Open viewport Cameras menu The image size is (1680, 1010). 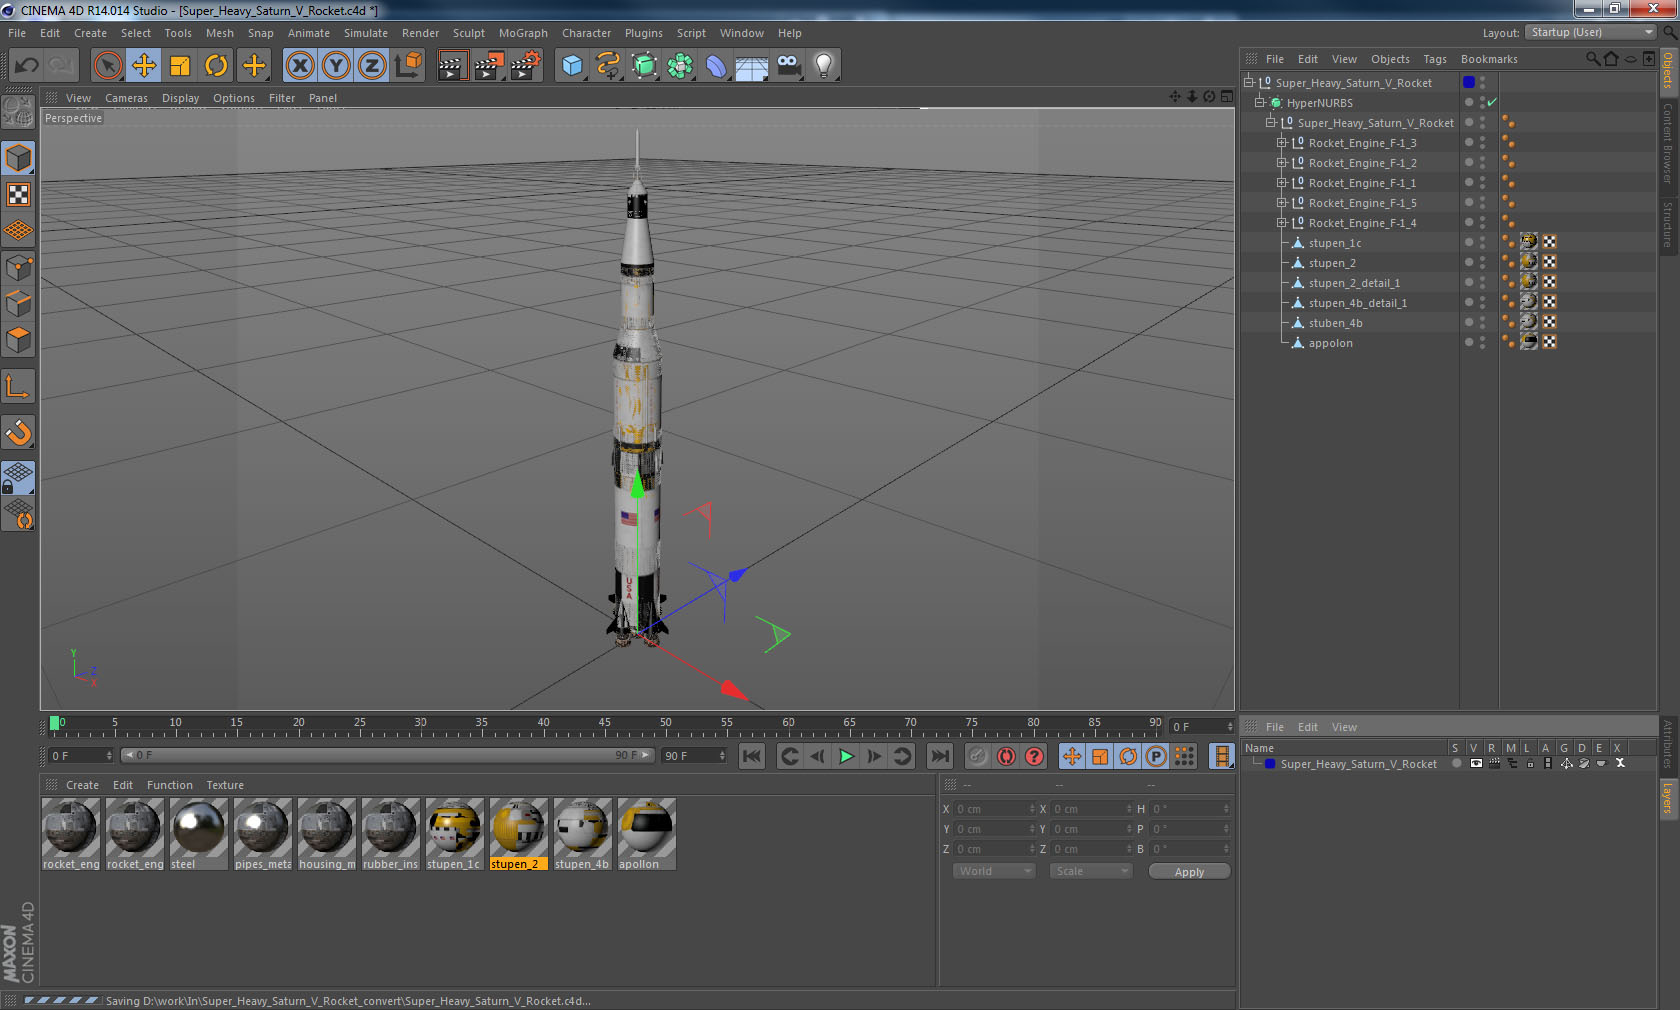coord(126,98)
